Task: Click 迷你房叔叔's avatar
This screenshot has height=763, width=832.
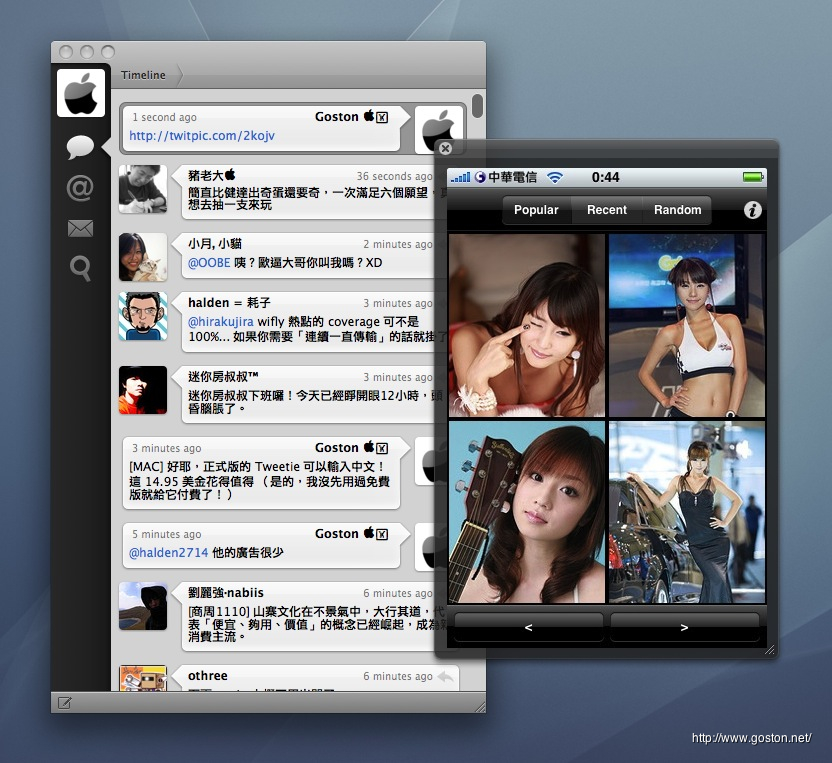Action: (x=143, y=390)
